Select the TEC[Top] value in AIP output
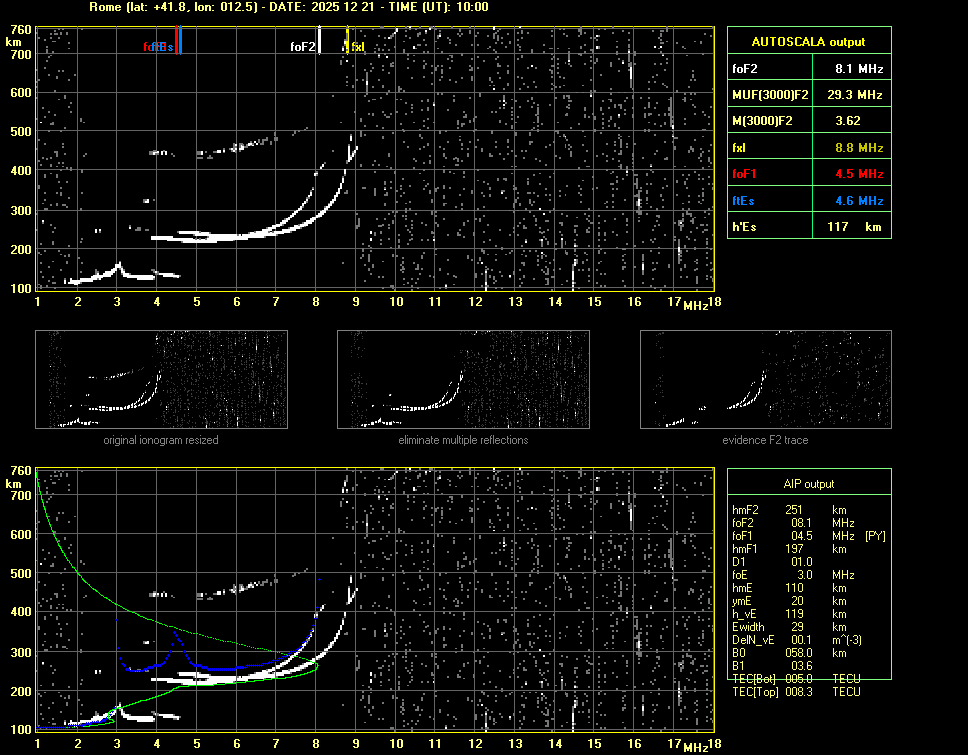Screen dimensions: 968x755 (x=799, y=691)
